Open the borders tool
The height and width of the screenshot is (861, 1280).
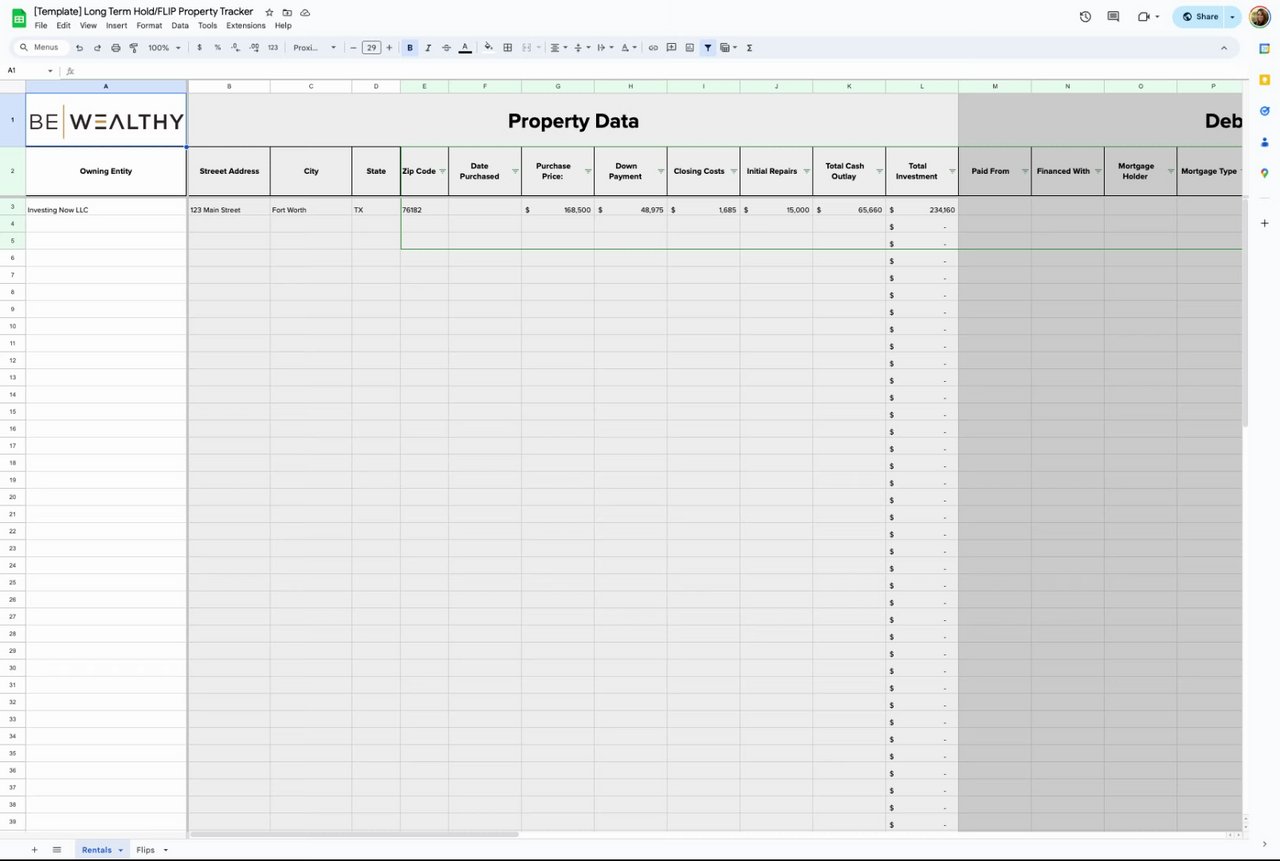click(508, 48)
